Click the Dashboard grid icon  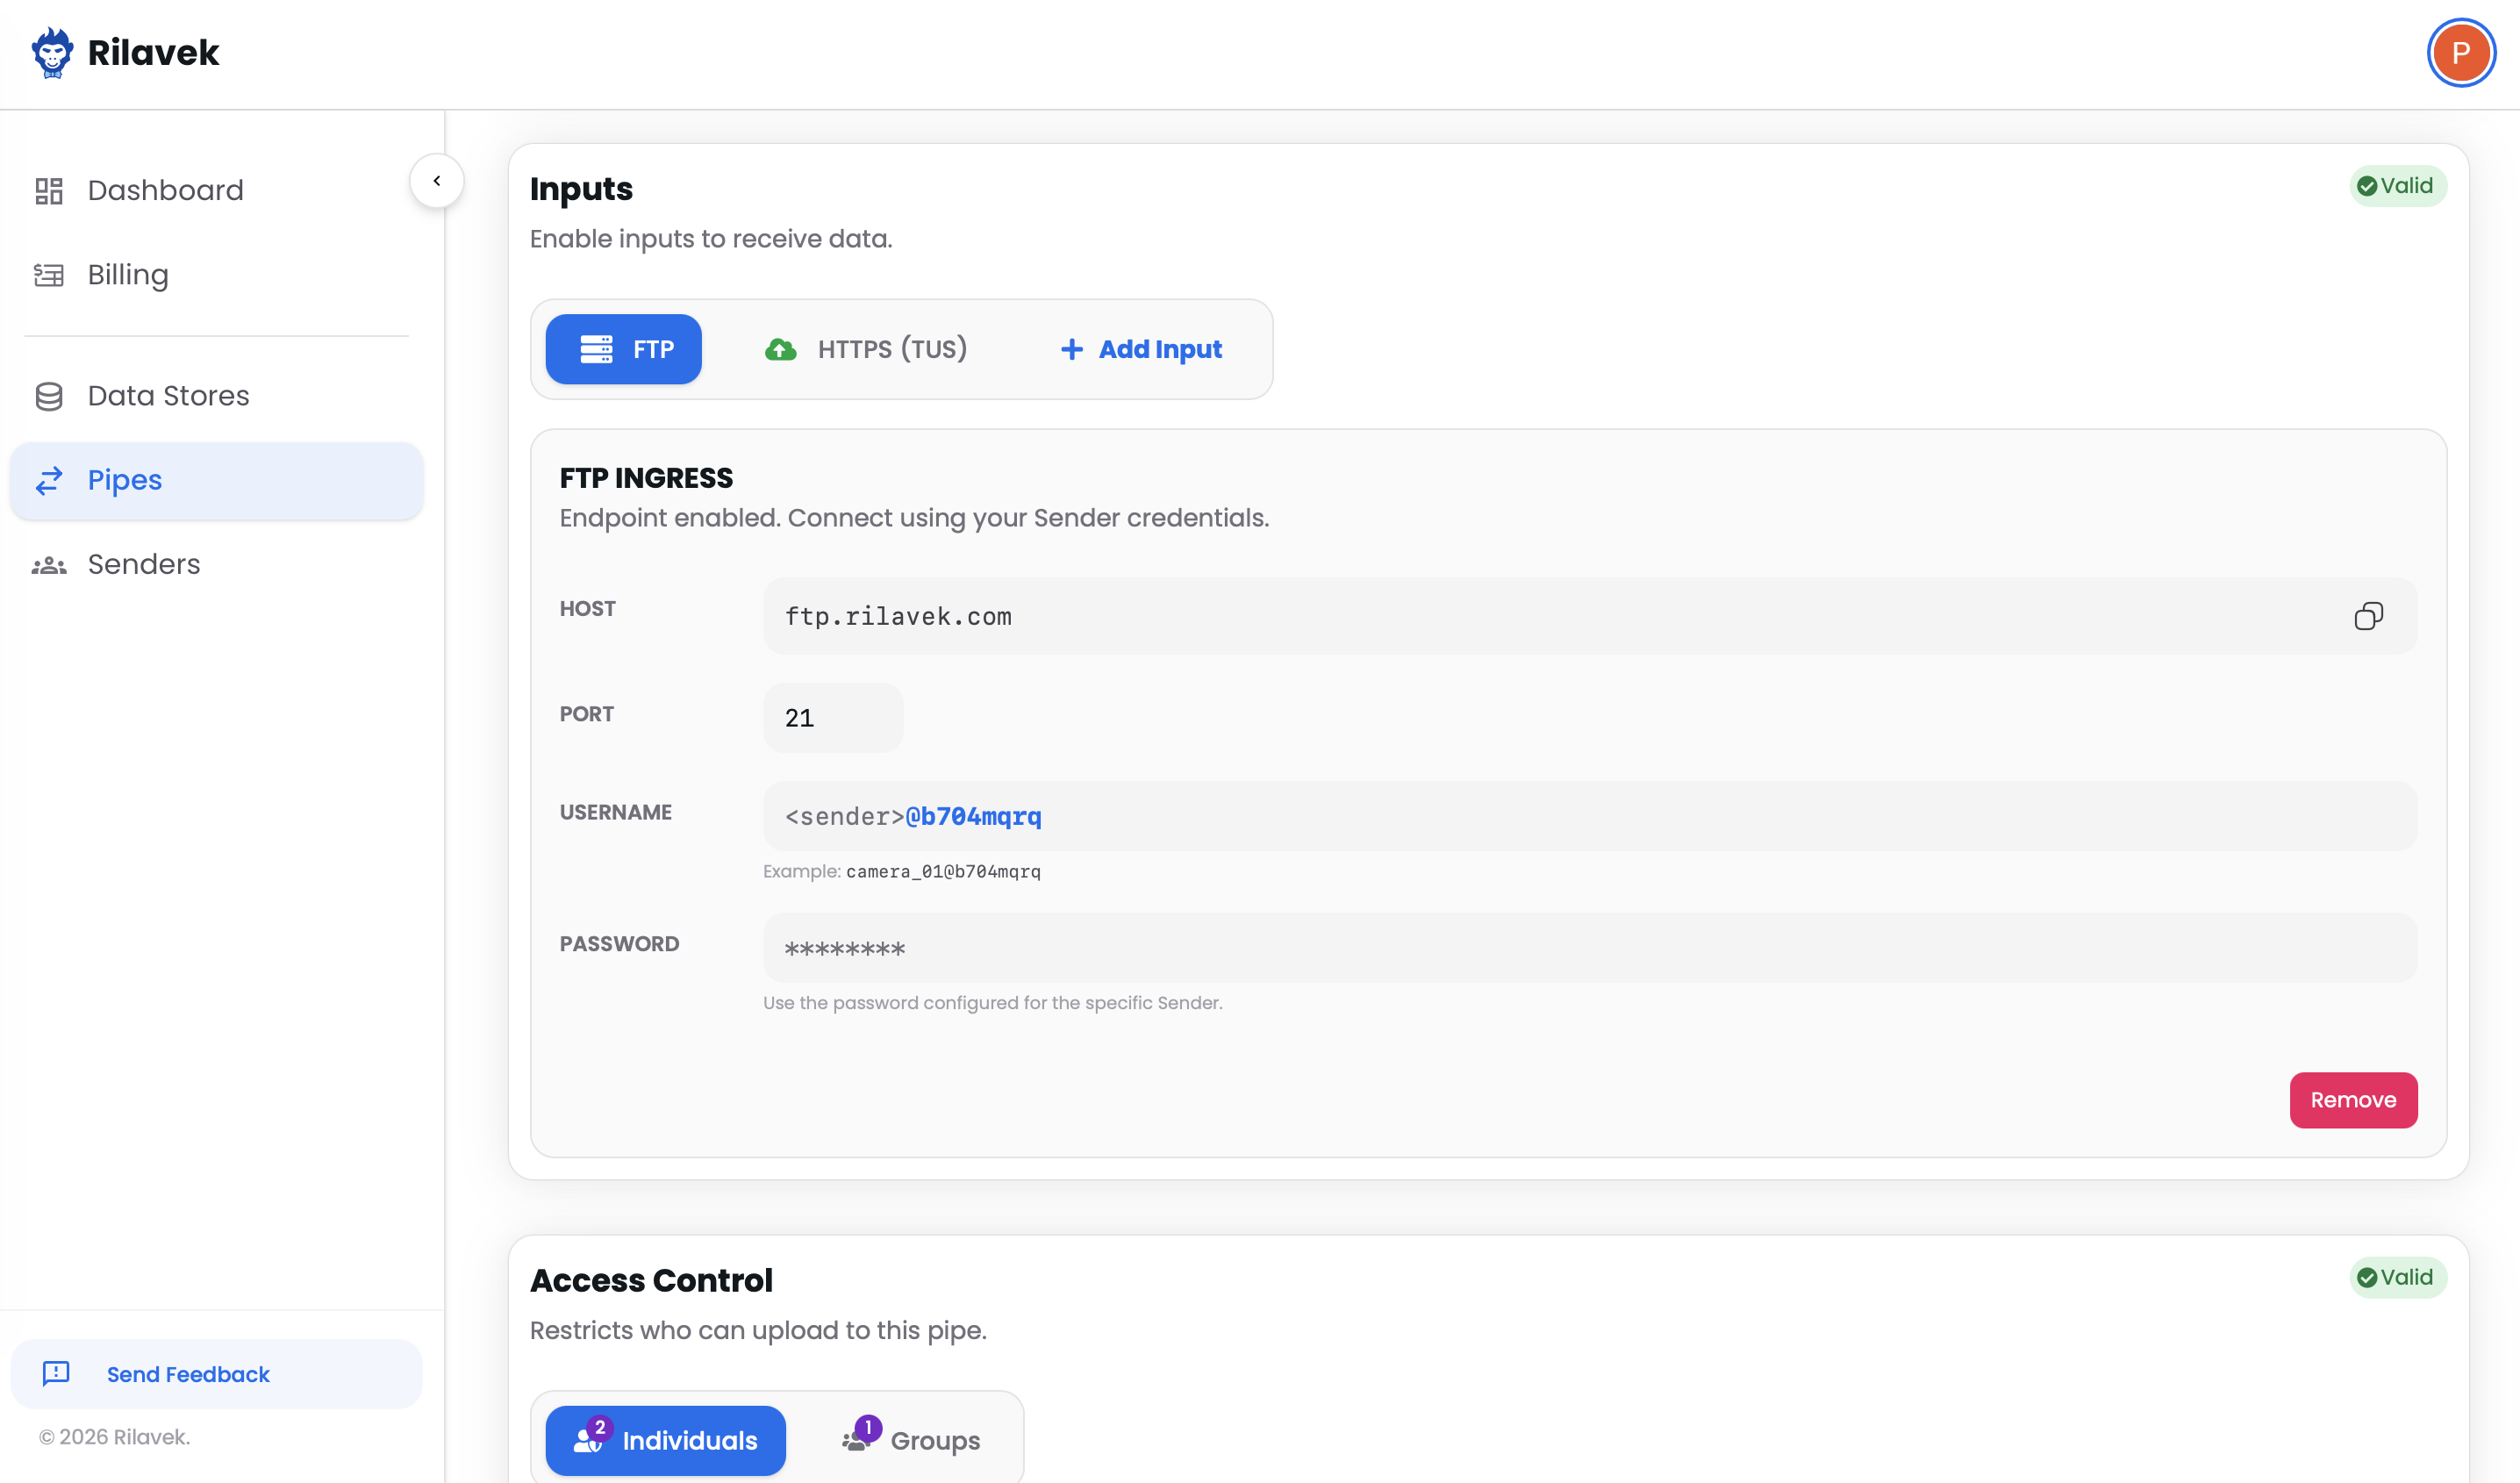pos(49,190)
